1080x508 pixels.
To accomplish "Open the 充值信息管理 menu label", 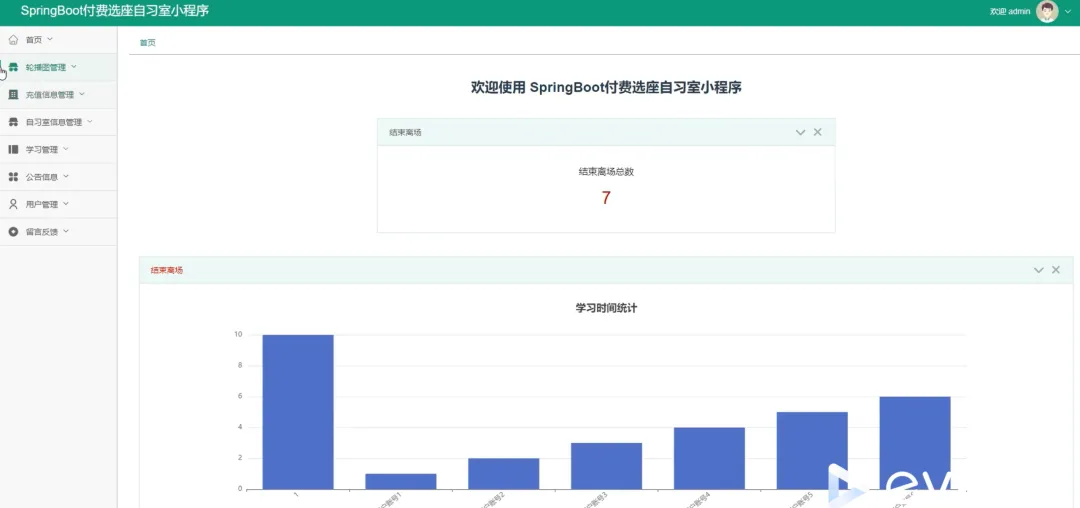I will 50,95.
